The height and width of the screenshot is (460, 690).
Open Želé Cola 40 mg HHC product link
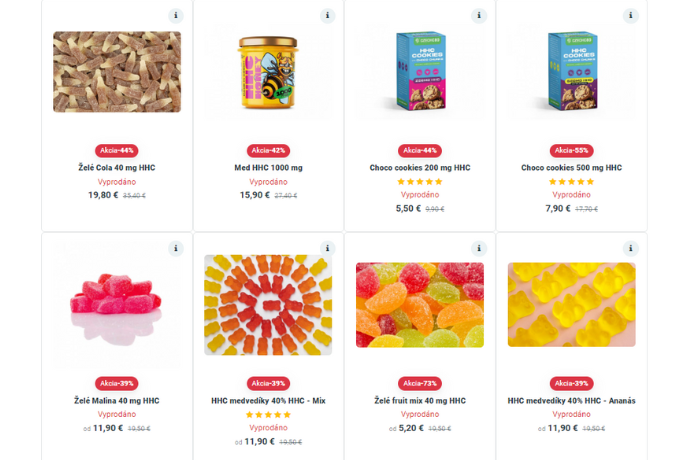[x=117, y=168]
